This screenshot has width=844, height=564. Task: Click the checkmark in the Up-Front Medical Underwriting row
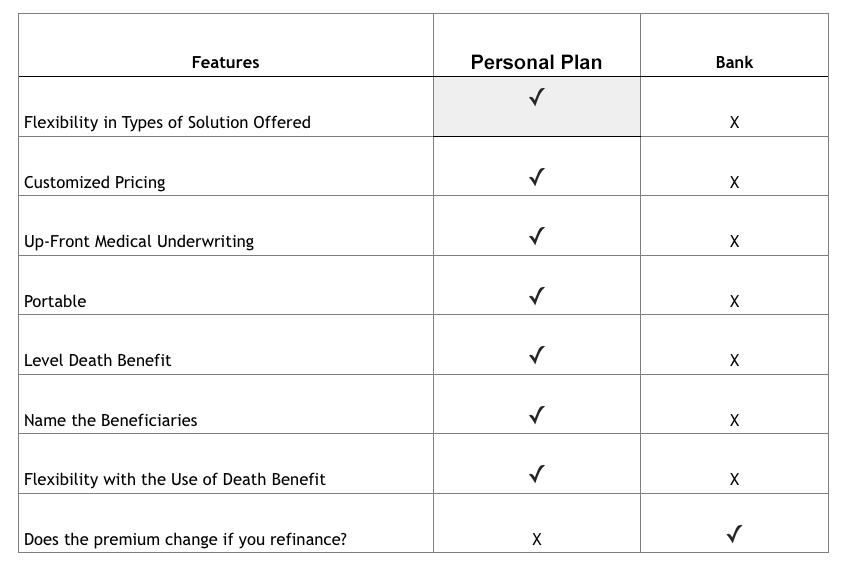[x=537, y=236]
